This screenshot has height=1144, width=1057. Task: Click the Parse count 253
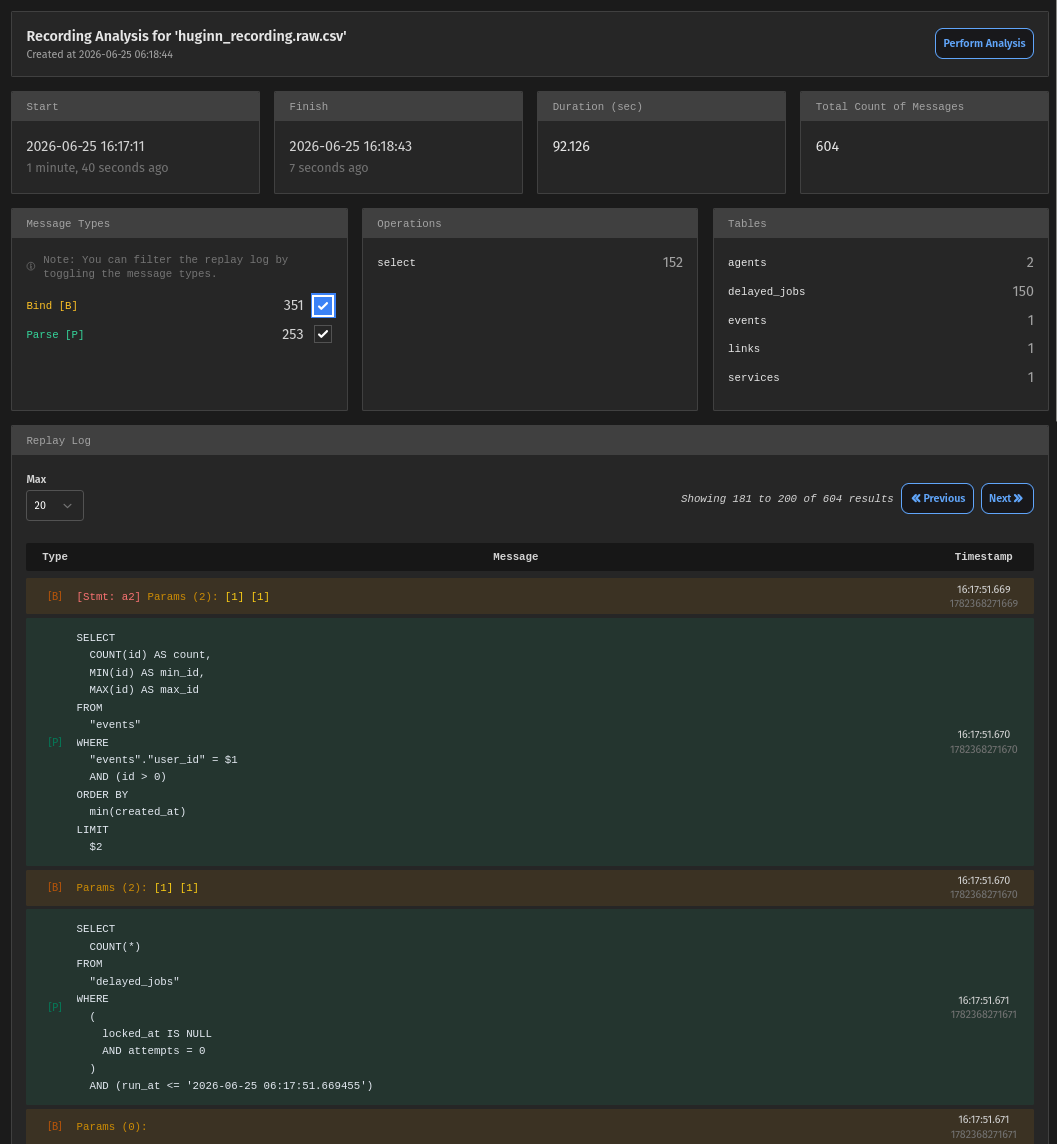(293, 334)
